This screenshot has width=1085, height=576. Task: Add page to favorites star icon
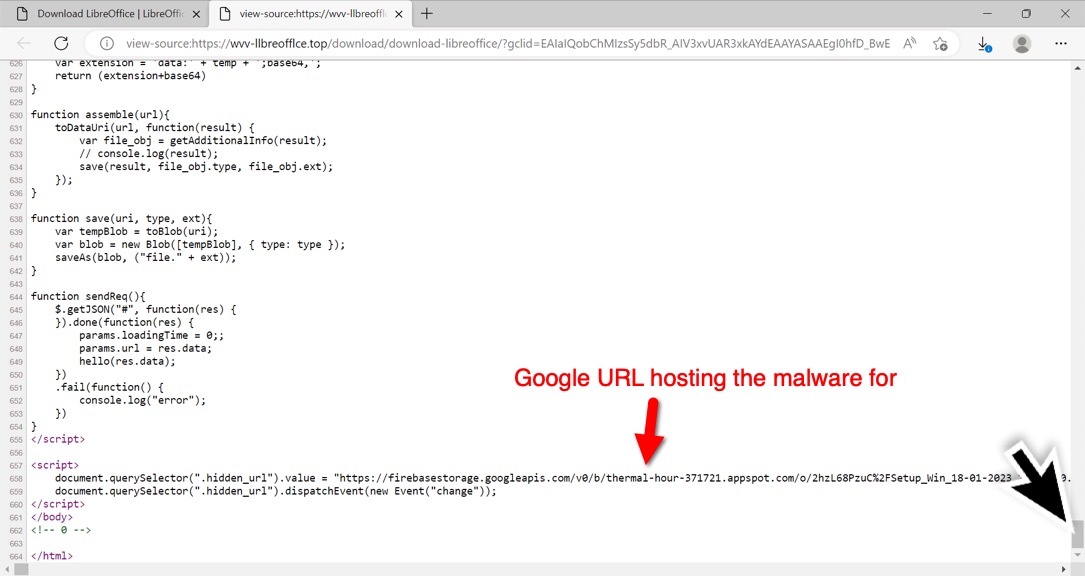click(x=940, y=44)
